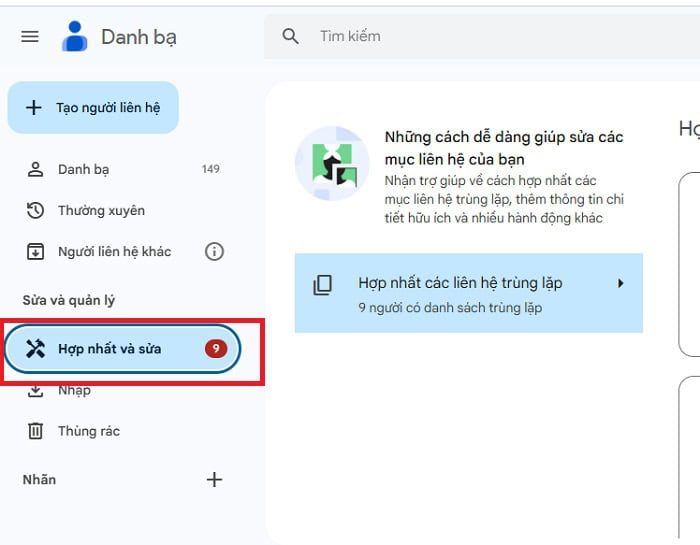700x545 pixels.
Task: Click the Danh bạ app title text
Action: click(x=139, y=37)
